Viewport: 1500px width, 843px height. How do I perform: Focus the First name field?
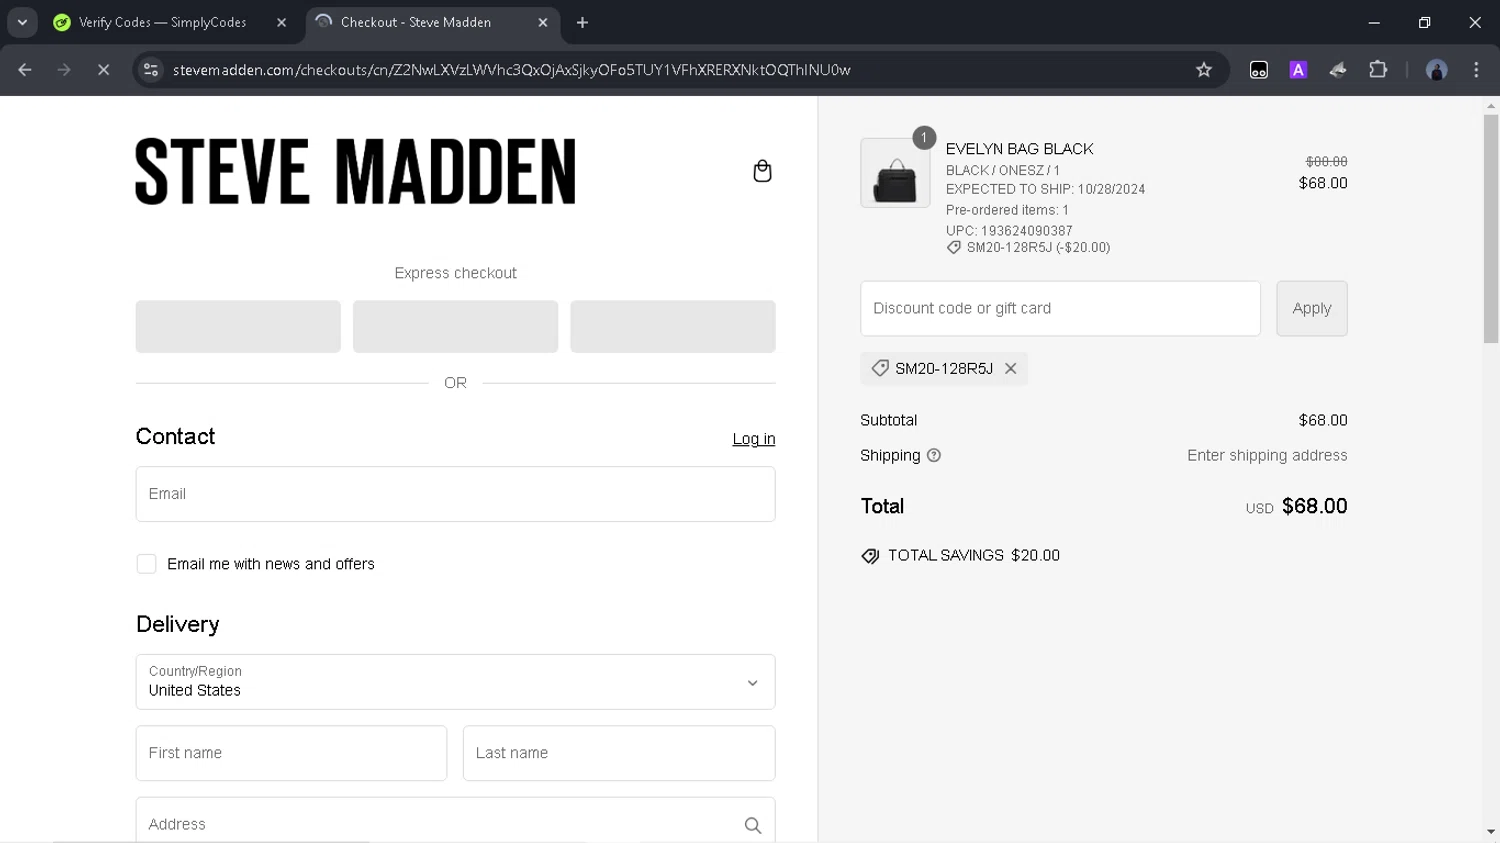click(291, 753)
